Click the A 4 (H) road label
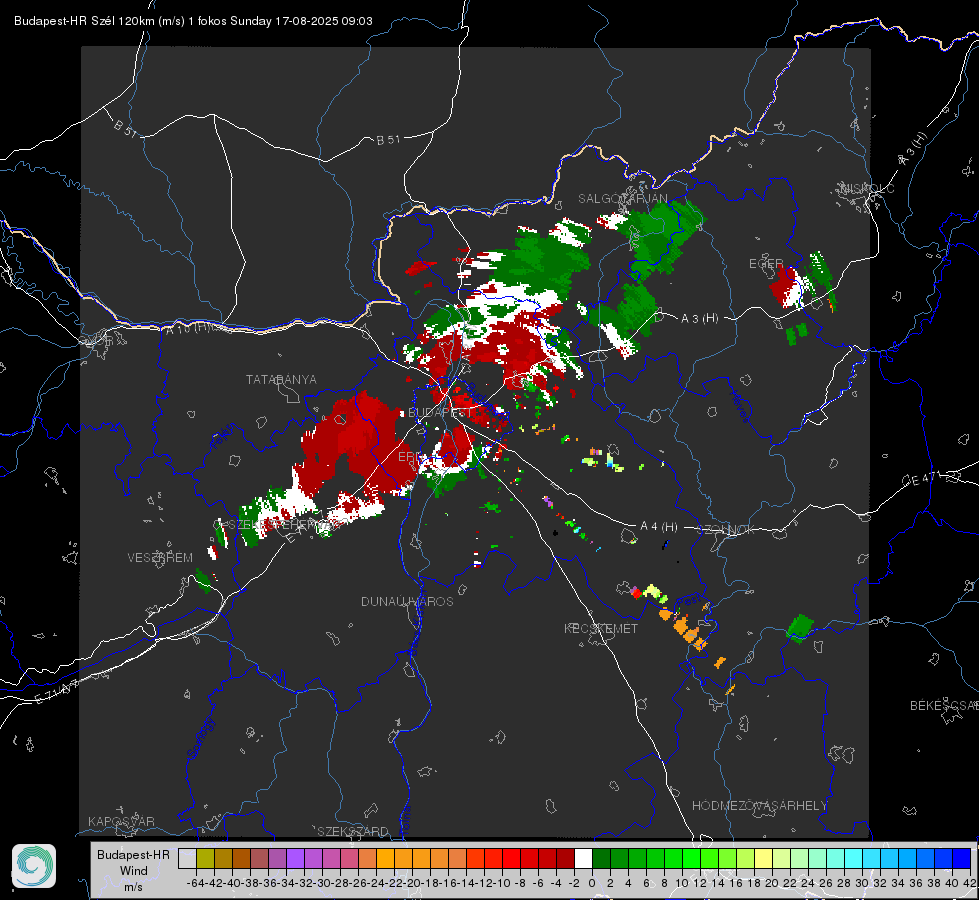 pos(659,527)
